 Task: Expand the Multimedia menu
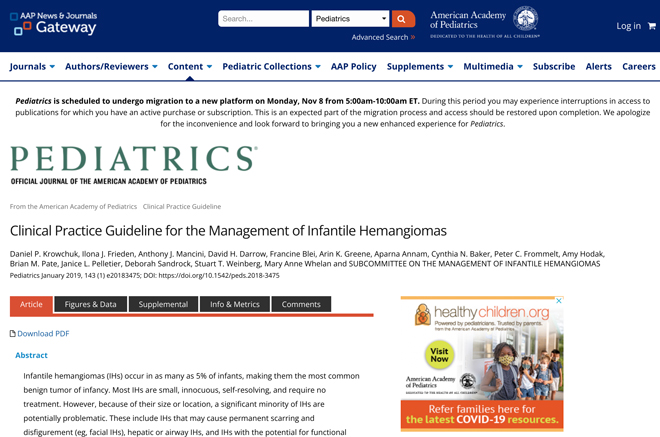pos(493,67)
